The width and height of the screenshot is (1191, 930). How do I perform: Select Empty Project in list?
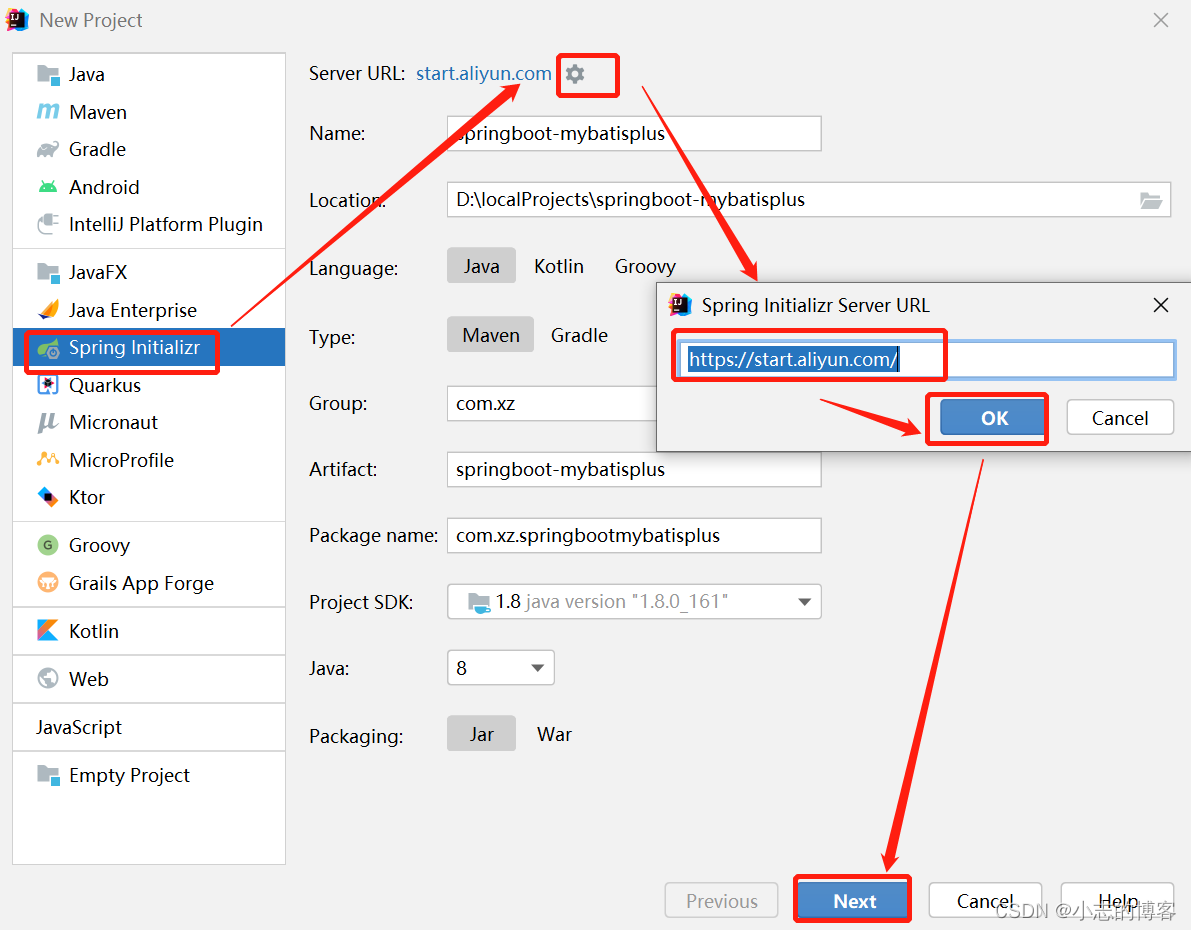pos(149,775)
